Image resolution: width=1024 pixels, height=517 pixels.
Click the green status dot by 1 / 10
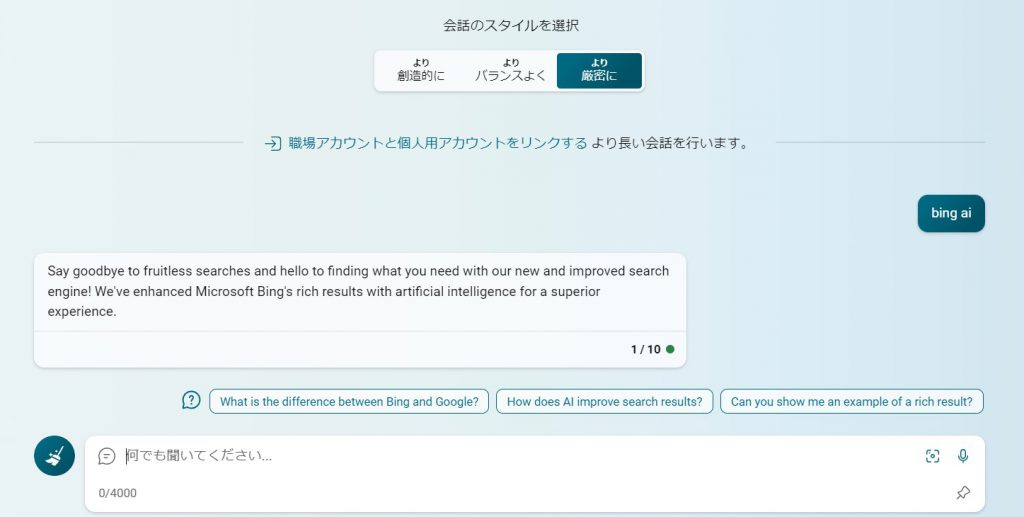tap(670, 349)
